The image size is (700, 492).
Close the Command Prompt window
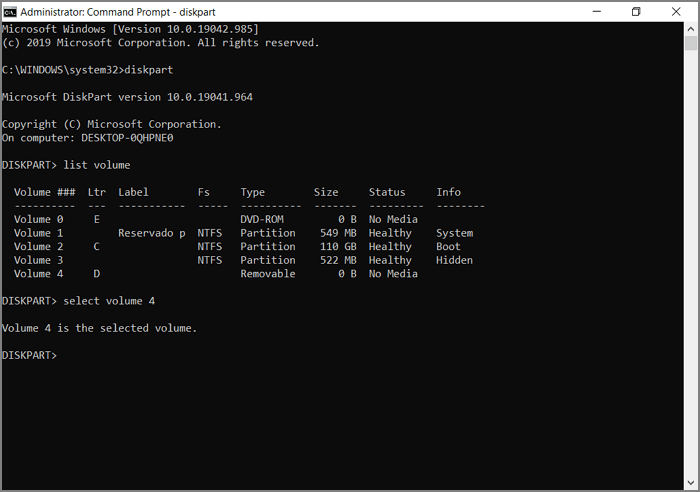tap(676, 12)
